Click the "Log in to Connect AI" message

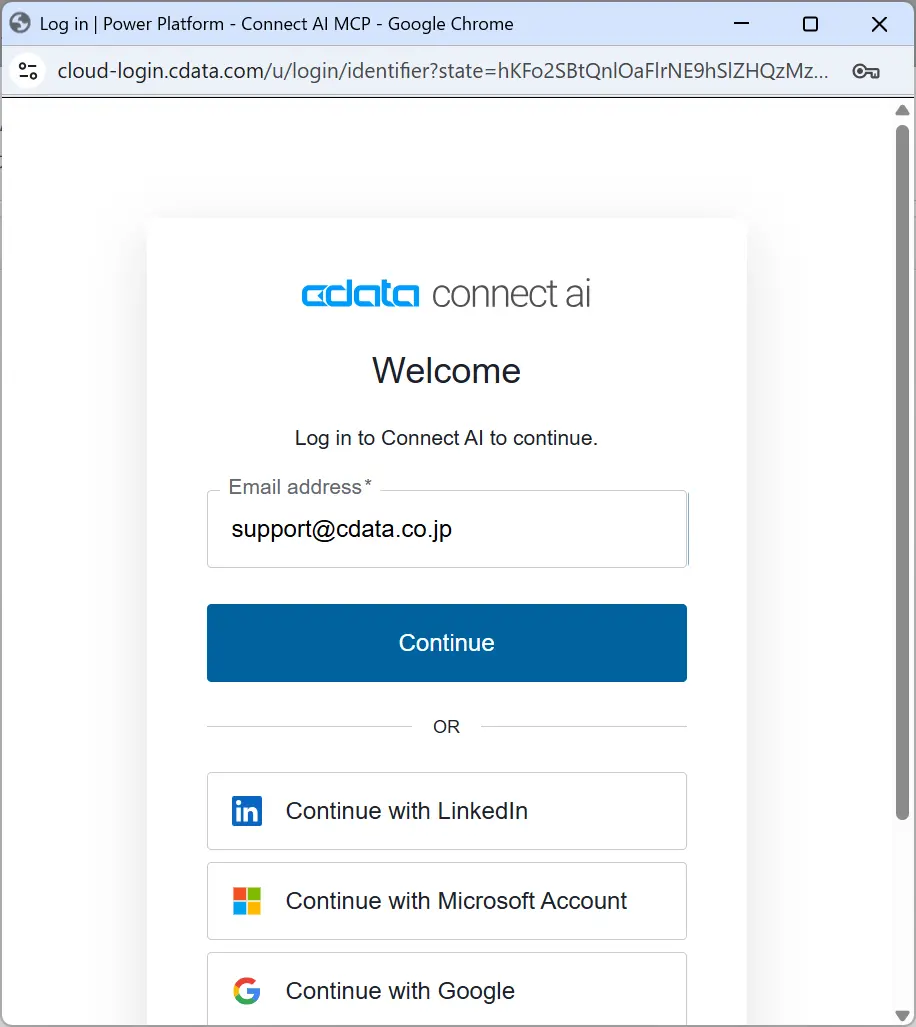(x=446, y=438)
